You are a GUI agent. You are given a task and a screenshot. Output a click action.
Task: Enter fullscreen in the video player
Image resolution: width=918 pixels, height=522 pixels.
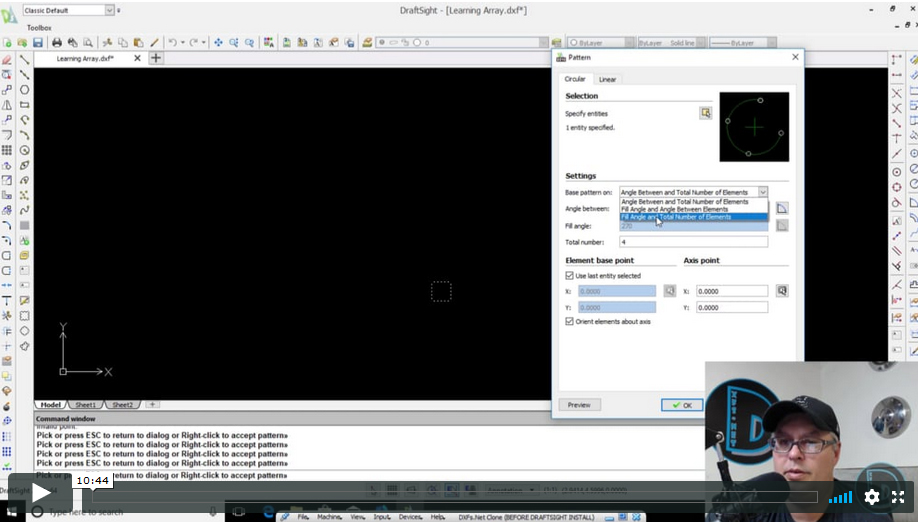point(898,497)
